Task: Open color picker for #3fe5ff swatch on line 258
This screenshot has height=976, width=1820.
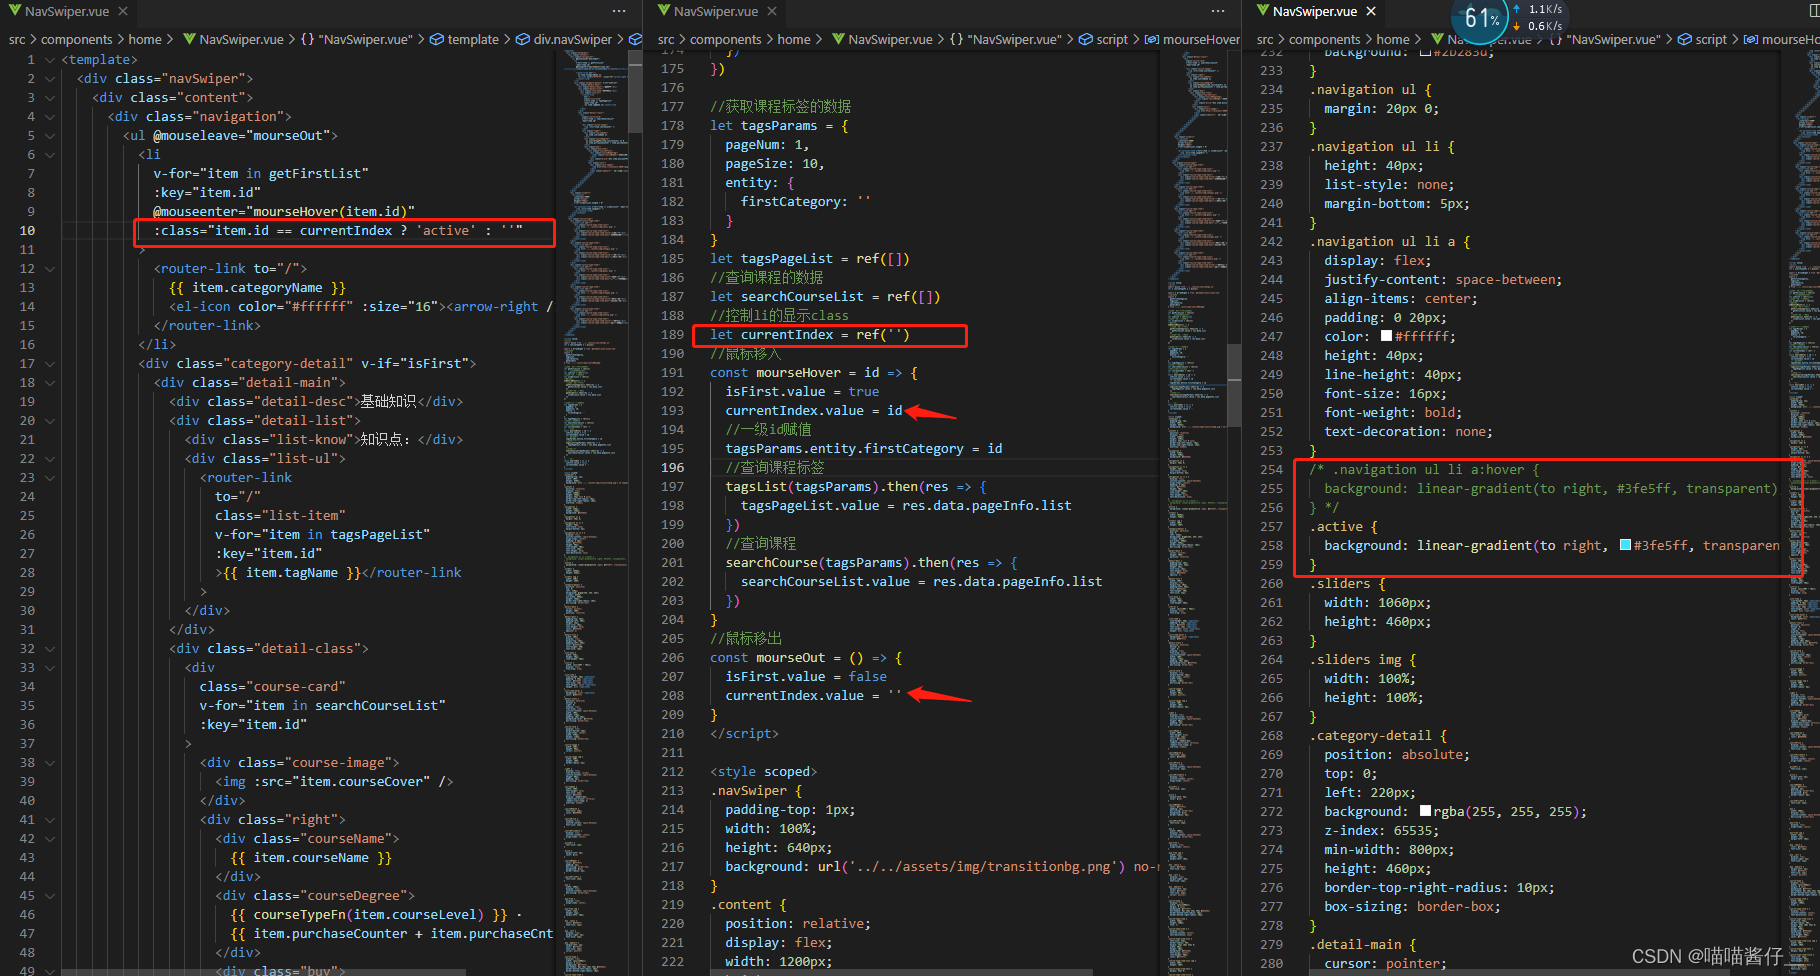Action: [1625, 545]
